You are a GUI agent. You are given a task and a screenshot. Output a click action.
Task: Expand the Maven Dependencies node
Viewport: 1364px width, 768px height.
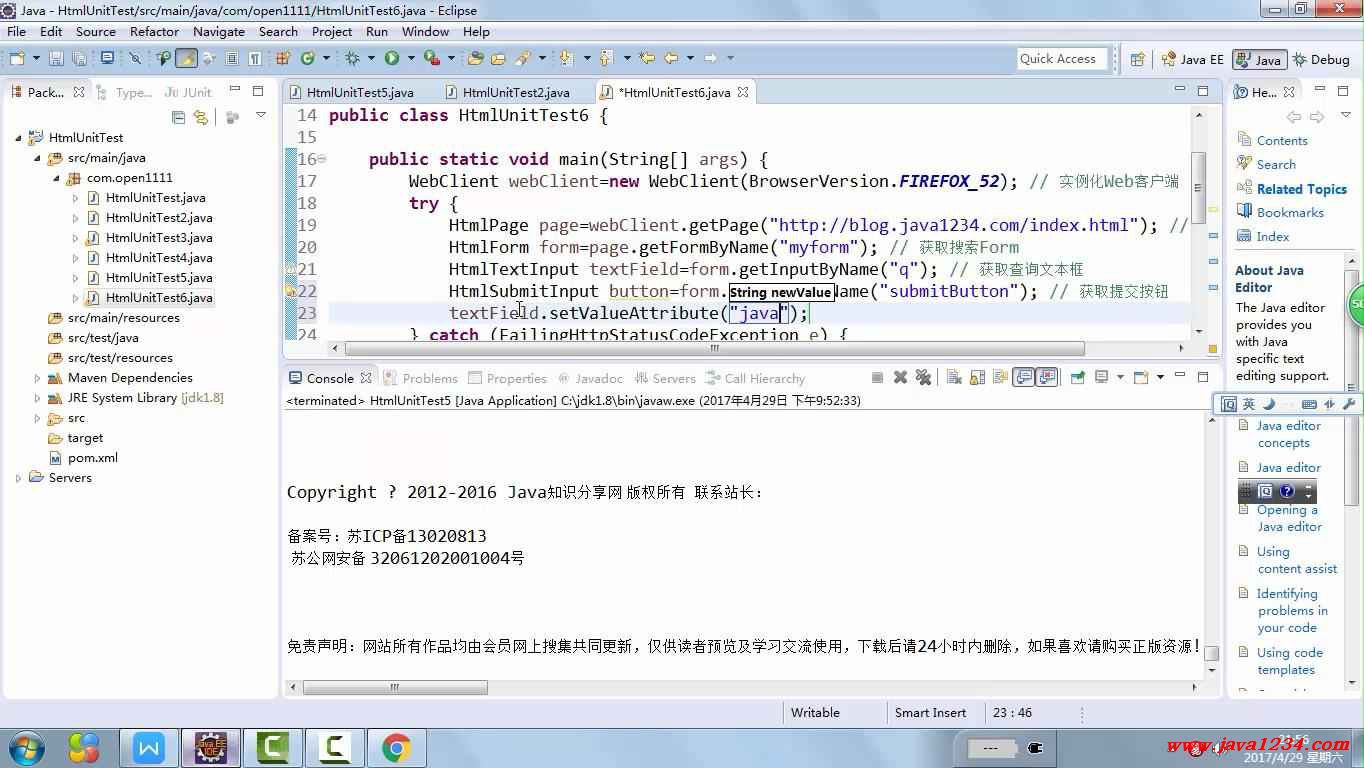(38, 378)
